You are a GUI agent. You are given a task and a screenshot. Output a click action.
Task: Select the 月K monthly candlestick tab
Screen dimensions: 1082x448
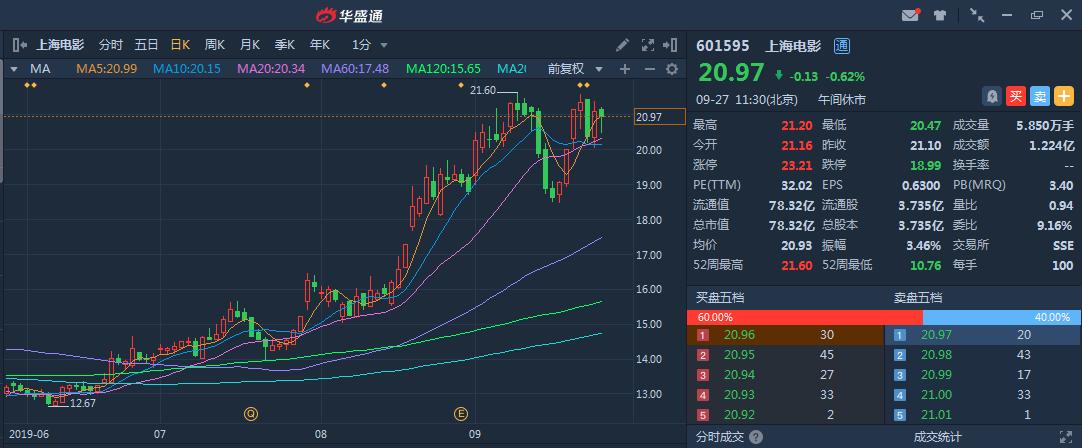pyautogui.click(x=250, y=46)
